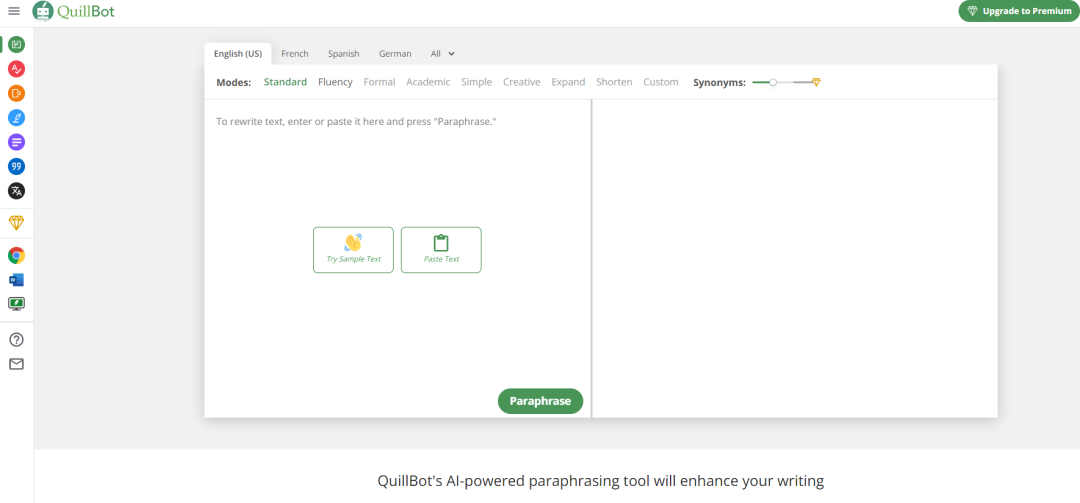Select Creative mode
The height and width of the screenshot is (503, 1080).
(521, 82)
